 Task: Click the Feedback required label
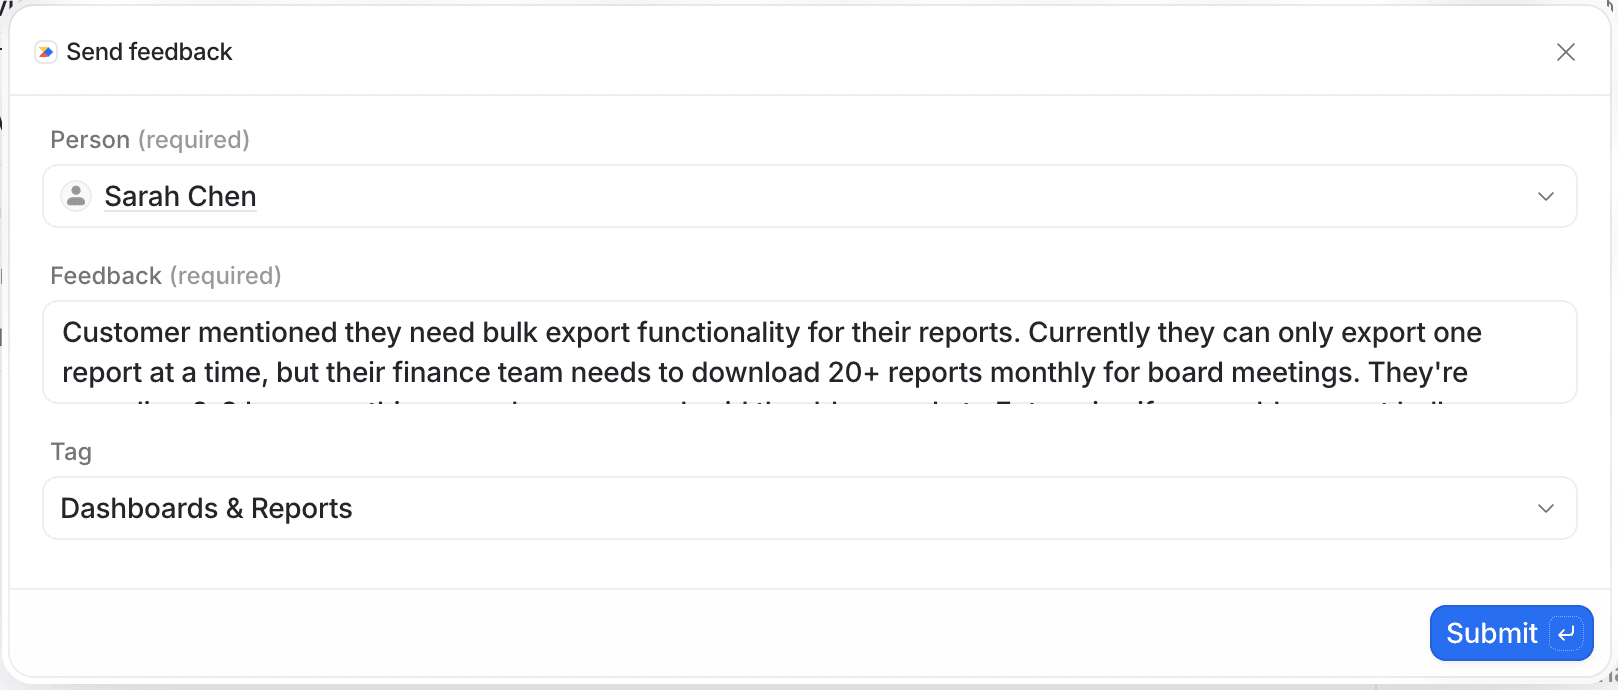166,275
